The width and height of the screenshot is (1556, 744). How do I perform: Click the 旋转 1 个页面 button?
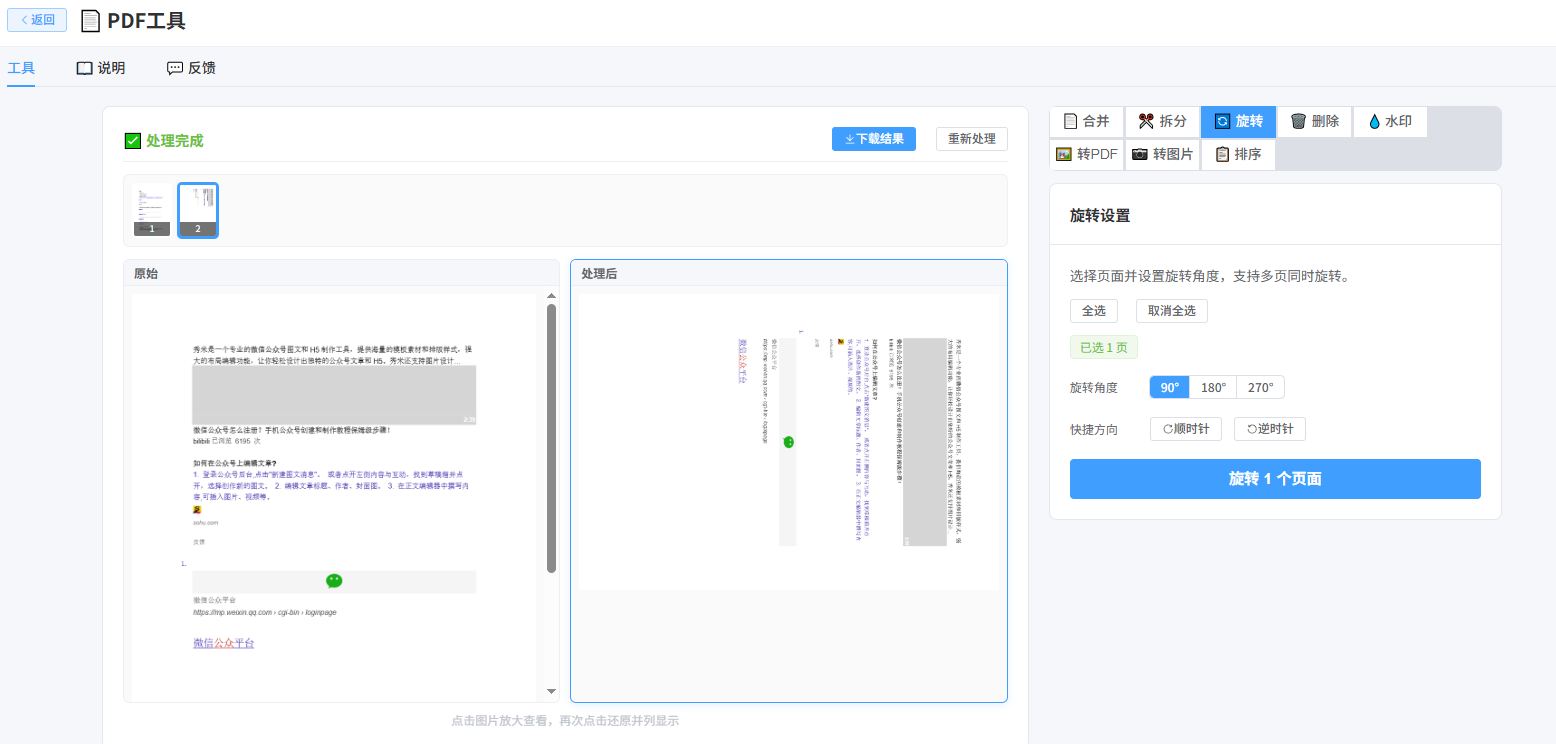tap(1275, 479)
